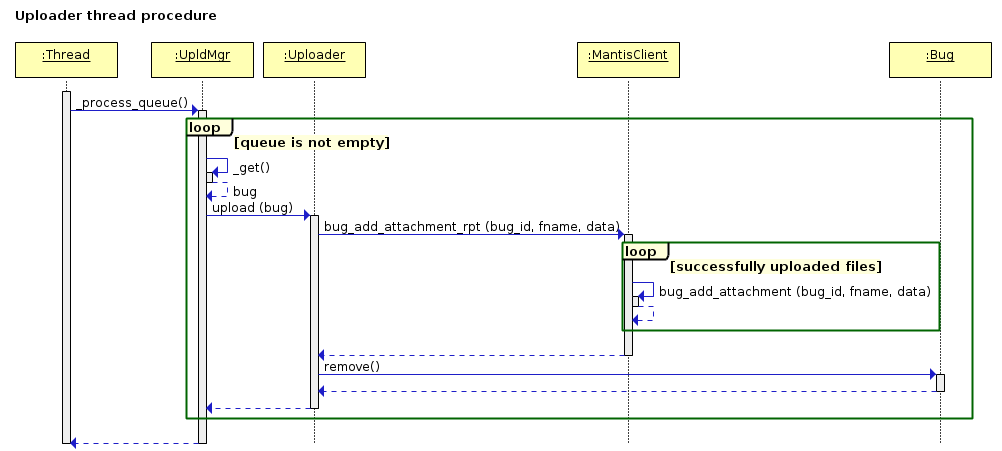Click the _get() self-call label
This screenshot has width=1002, height=451.
[251, 167]
